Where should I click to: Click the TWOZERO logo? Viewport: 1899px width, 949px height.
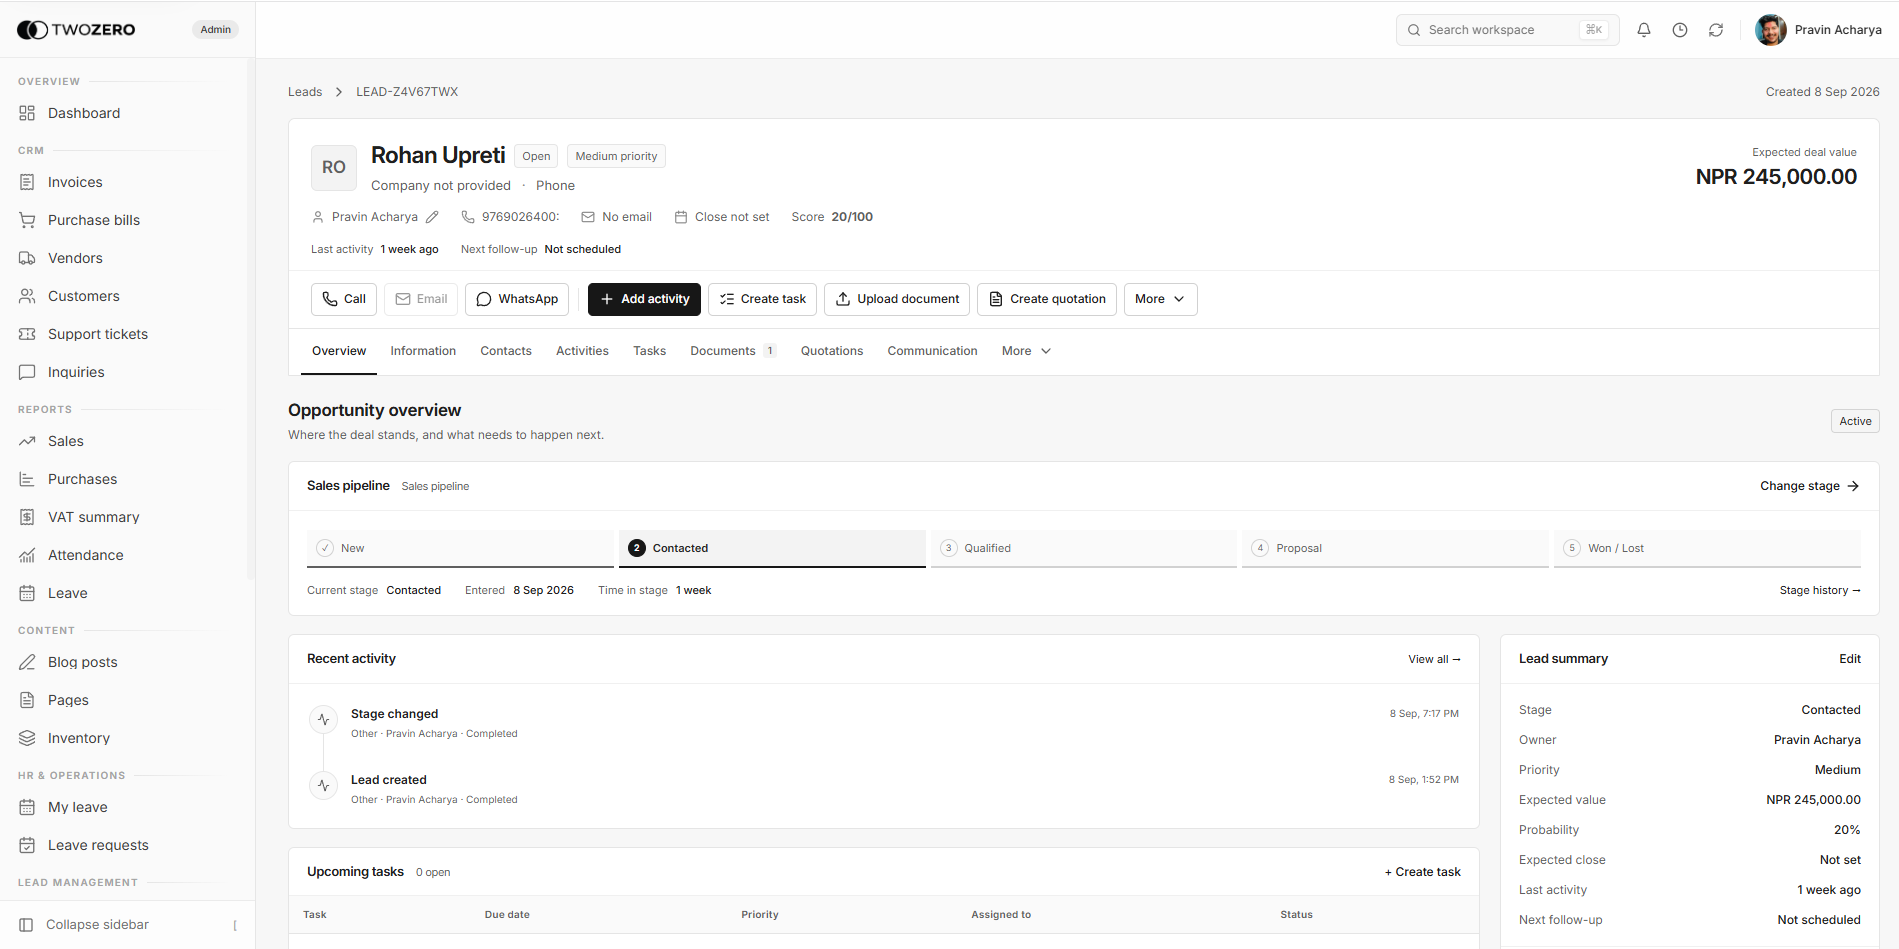tap(76, 30)
